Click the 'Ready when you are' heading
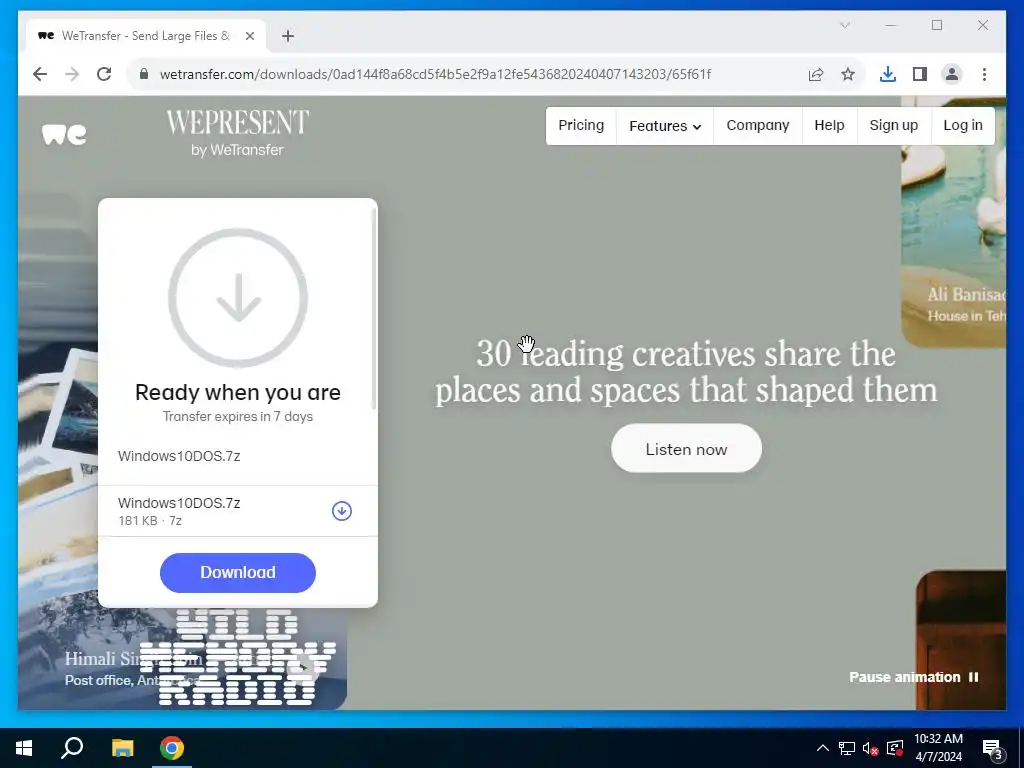Viewport: 1024px width, 768px height. pos(238,392)
